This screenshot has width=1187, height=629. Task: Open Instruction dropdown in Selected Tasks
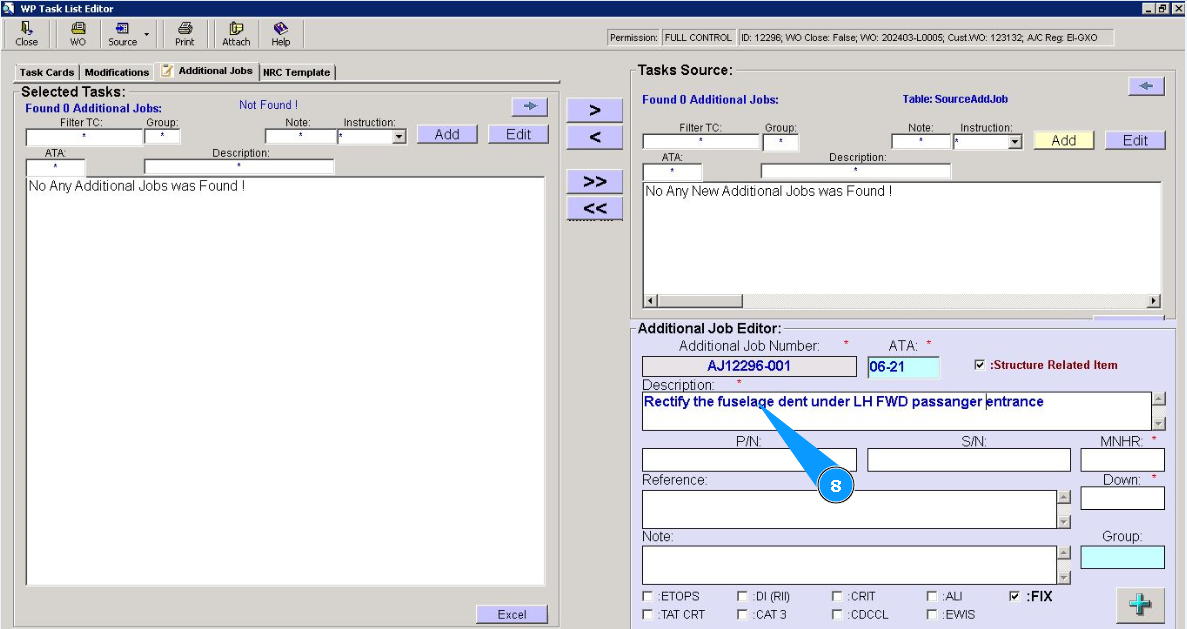click(x=399, y=137)
